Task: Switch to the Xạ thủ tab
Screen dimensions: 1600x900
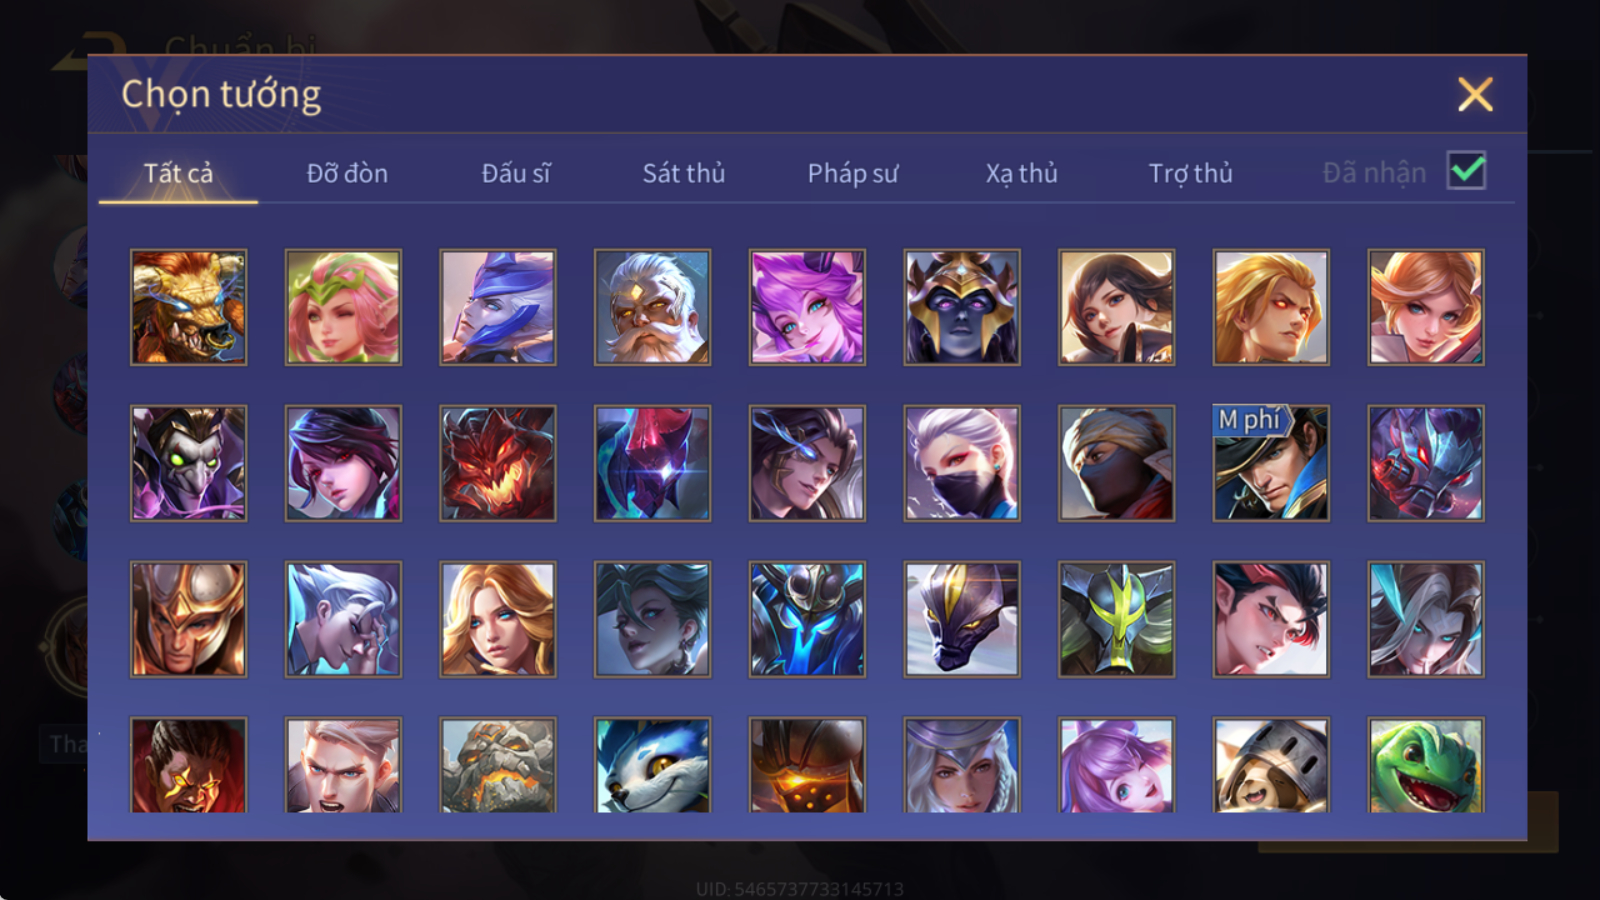Action: 1021,173
